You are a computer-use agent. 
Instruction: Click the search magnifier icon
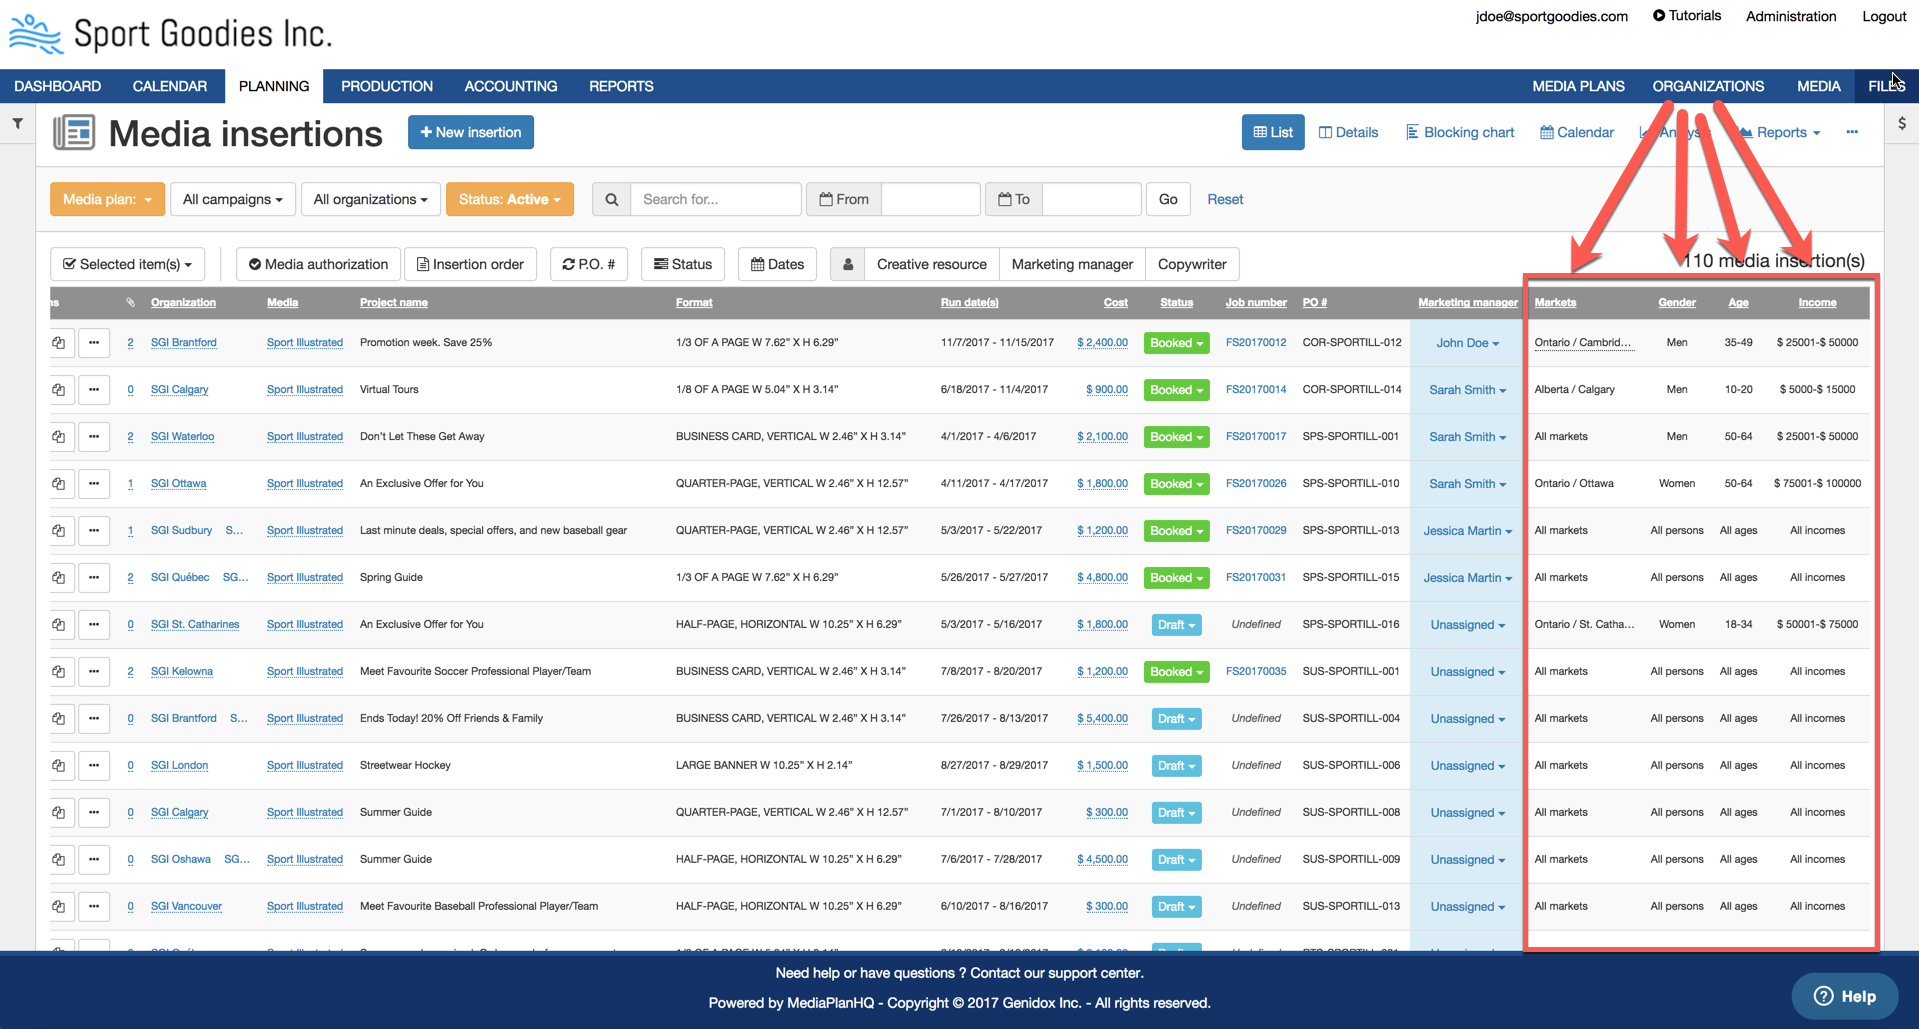(611, 199)
